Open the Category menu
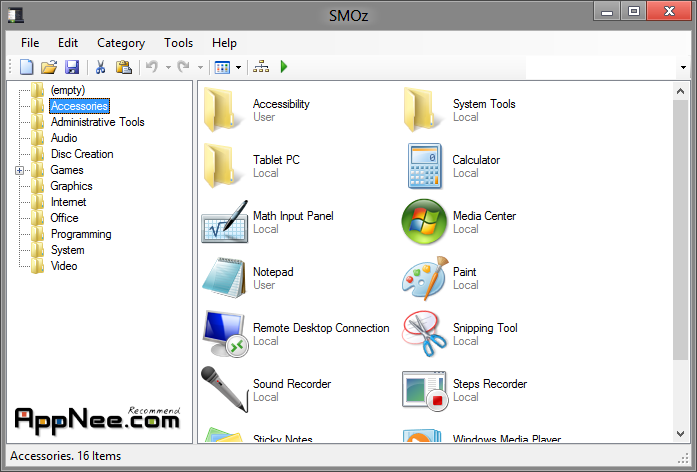This screenshot has width=697, height=472. tap(121, 43)
